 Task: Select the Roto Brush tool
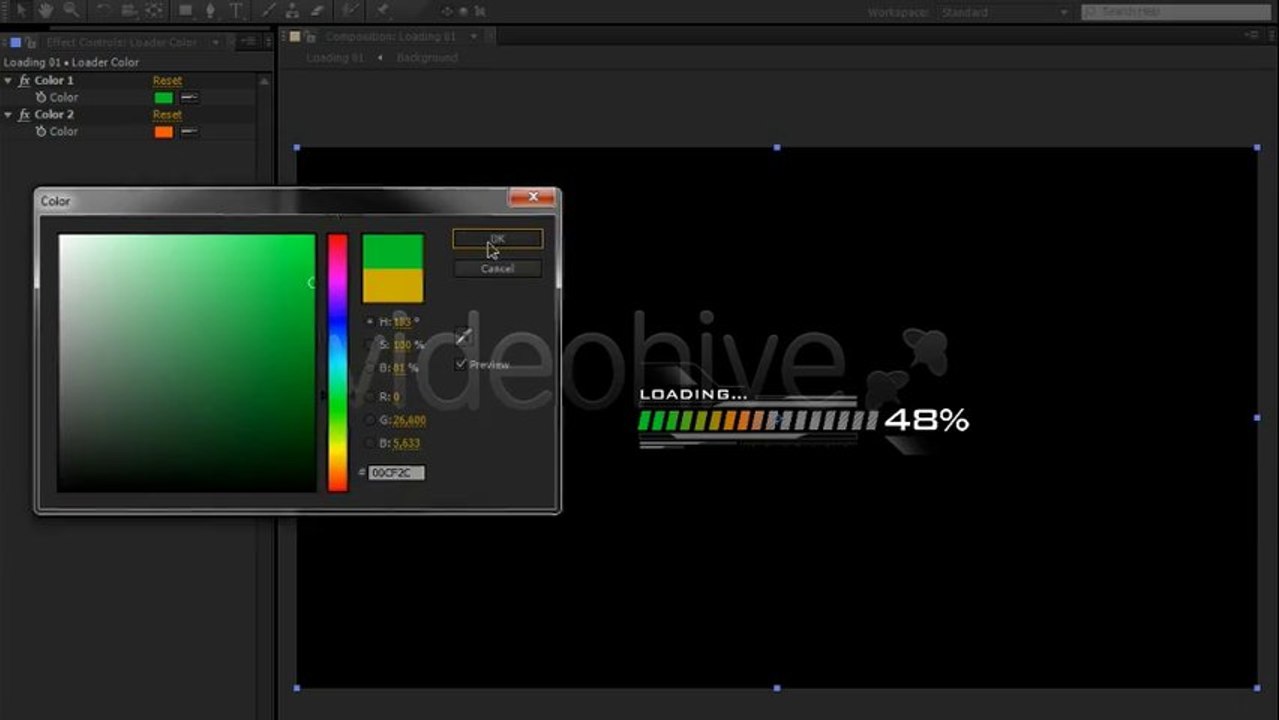(350, 10)
